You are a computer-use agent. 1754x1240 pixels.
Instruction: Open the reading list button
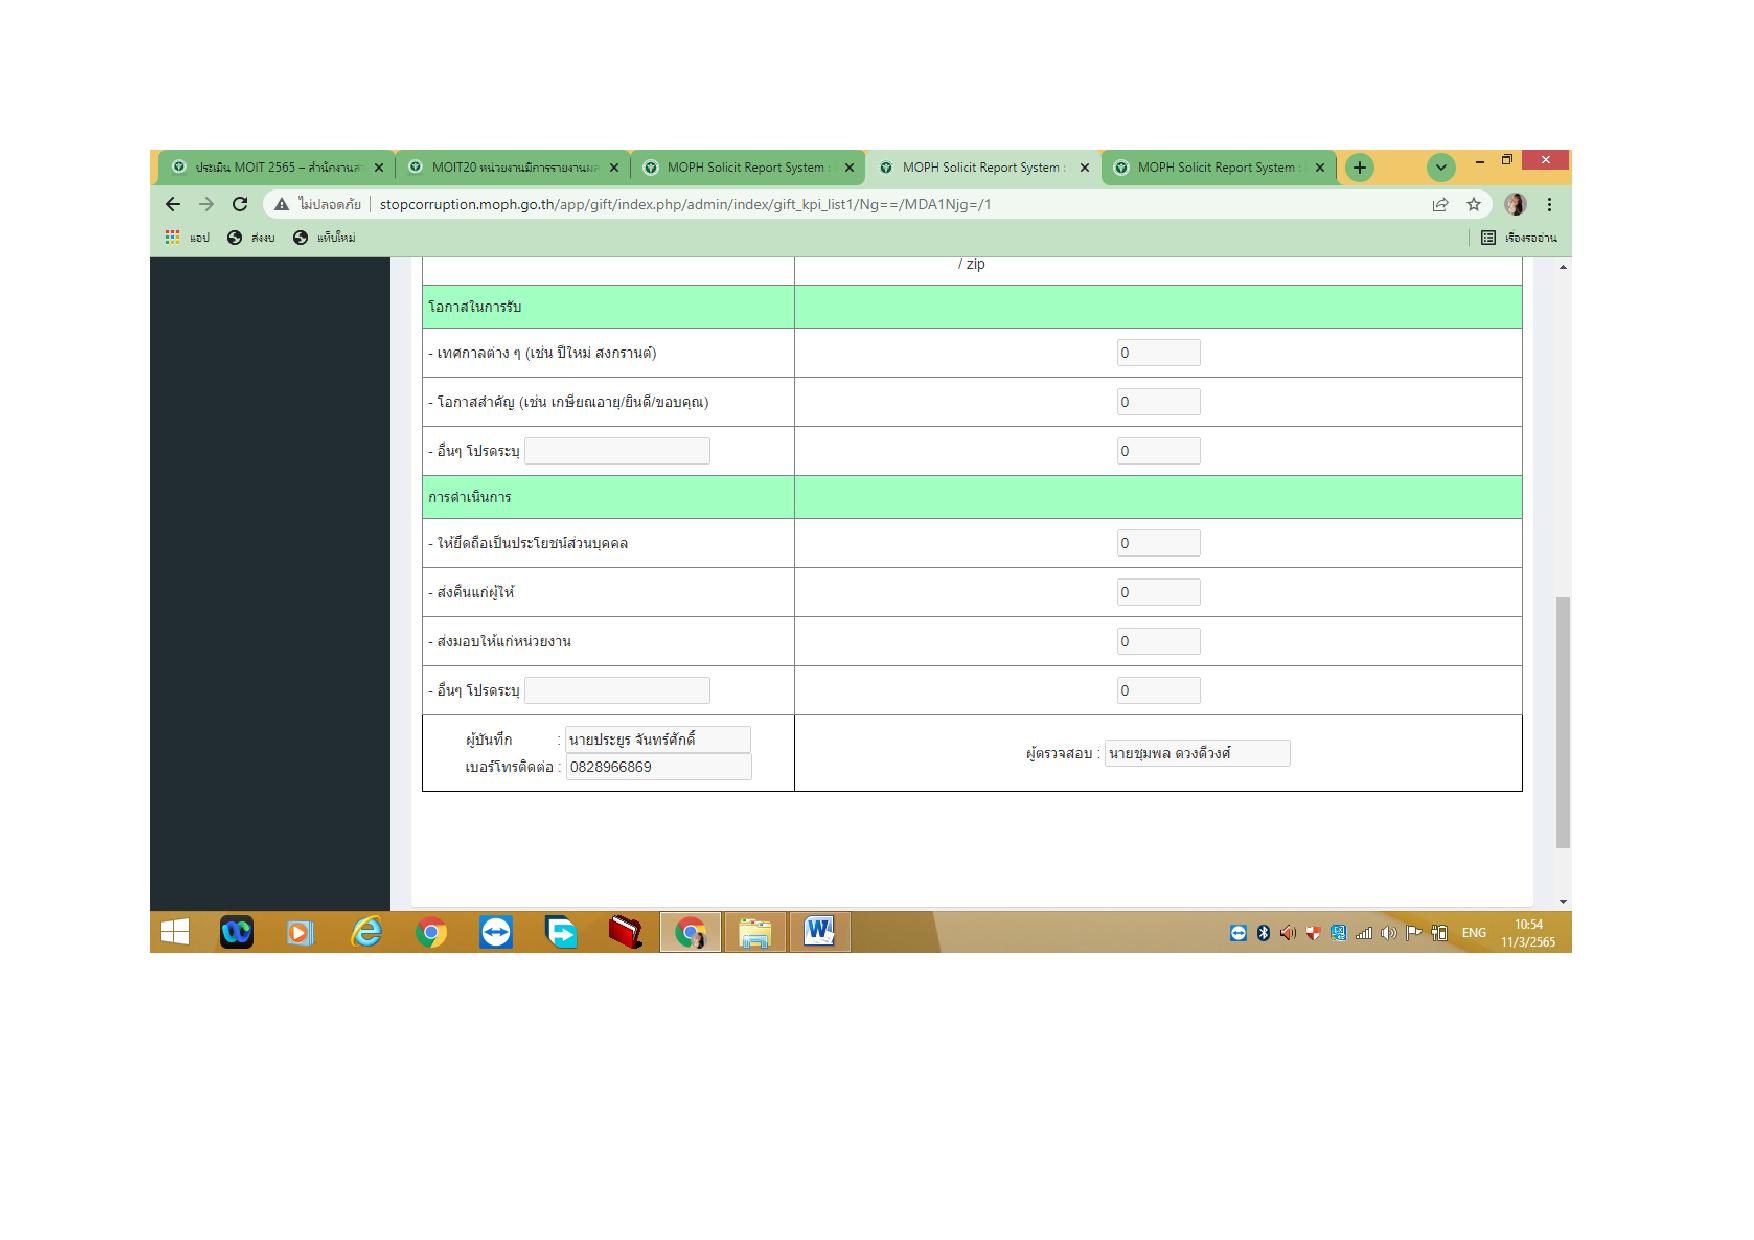click(1518, 237)
